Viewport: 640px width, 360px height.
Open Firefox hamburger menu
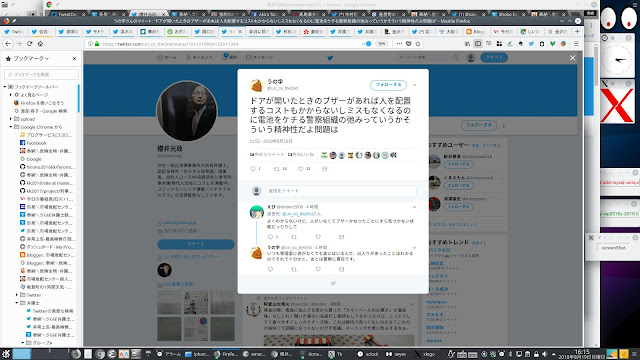[576, 44]
